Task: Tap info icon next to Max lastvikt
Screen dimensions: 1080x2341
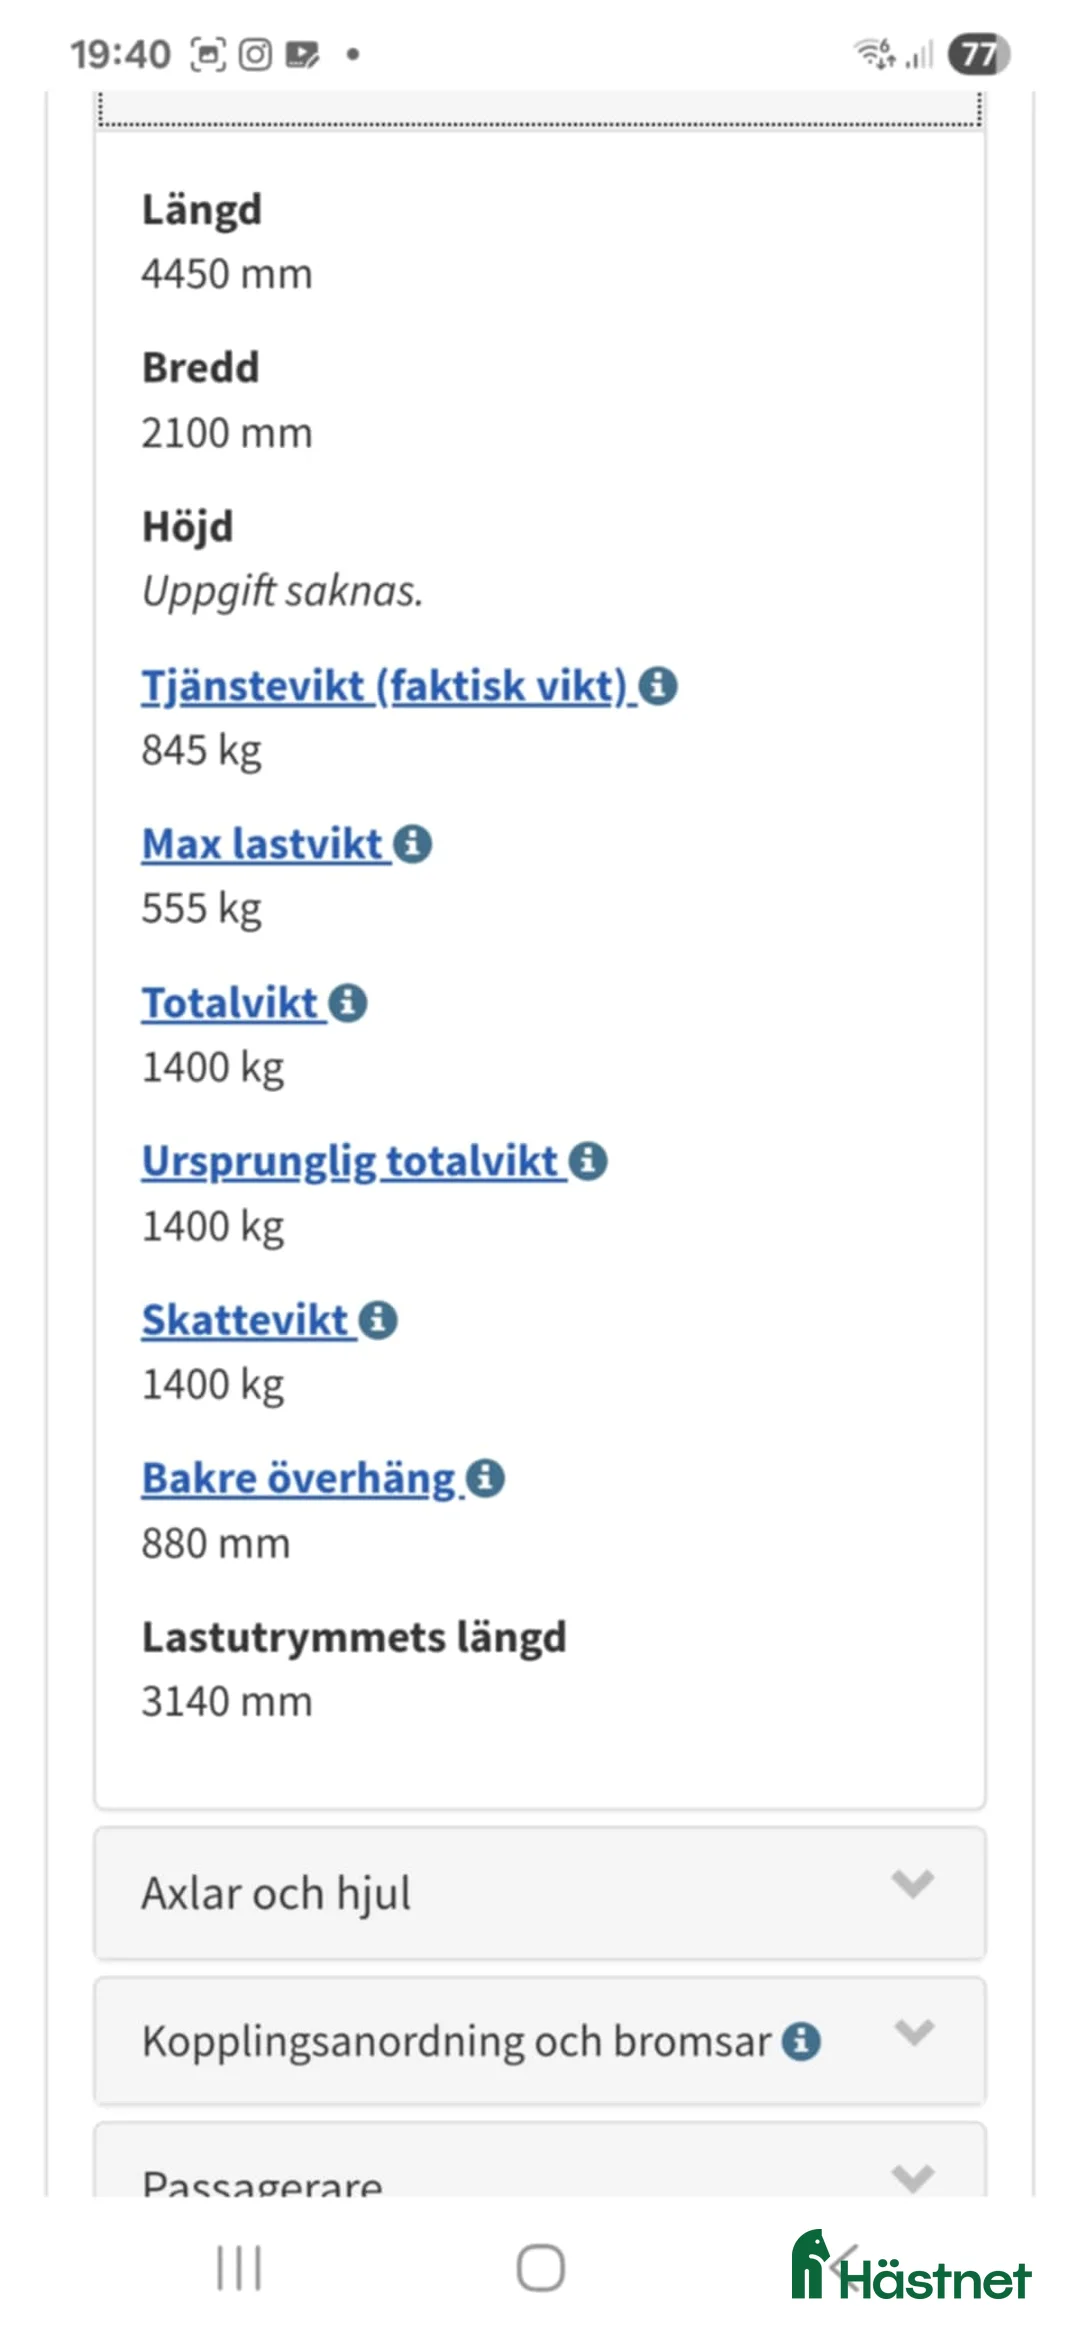Action: 412,844
